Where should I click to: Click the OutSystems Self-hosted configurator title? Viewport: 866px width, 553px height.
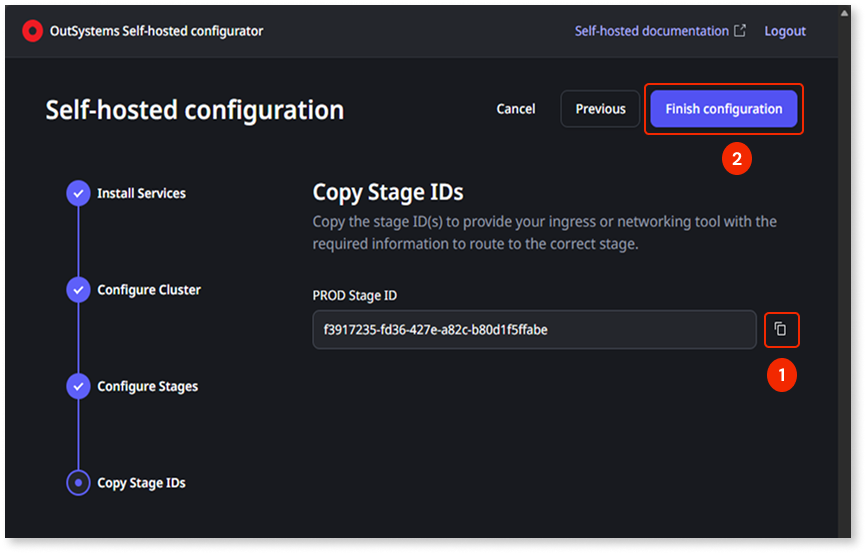tap(156, 31)
